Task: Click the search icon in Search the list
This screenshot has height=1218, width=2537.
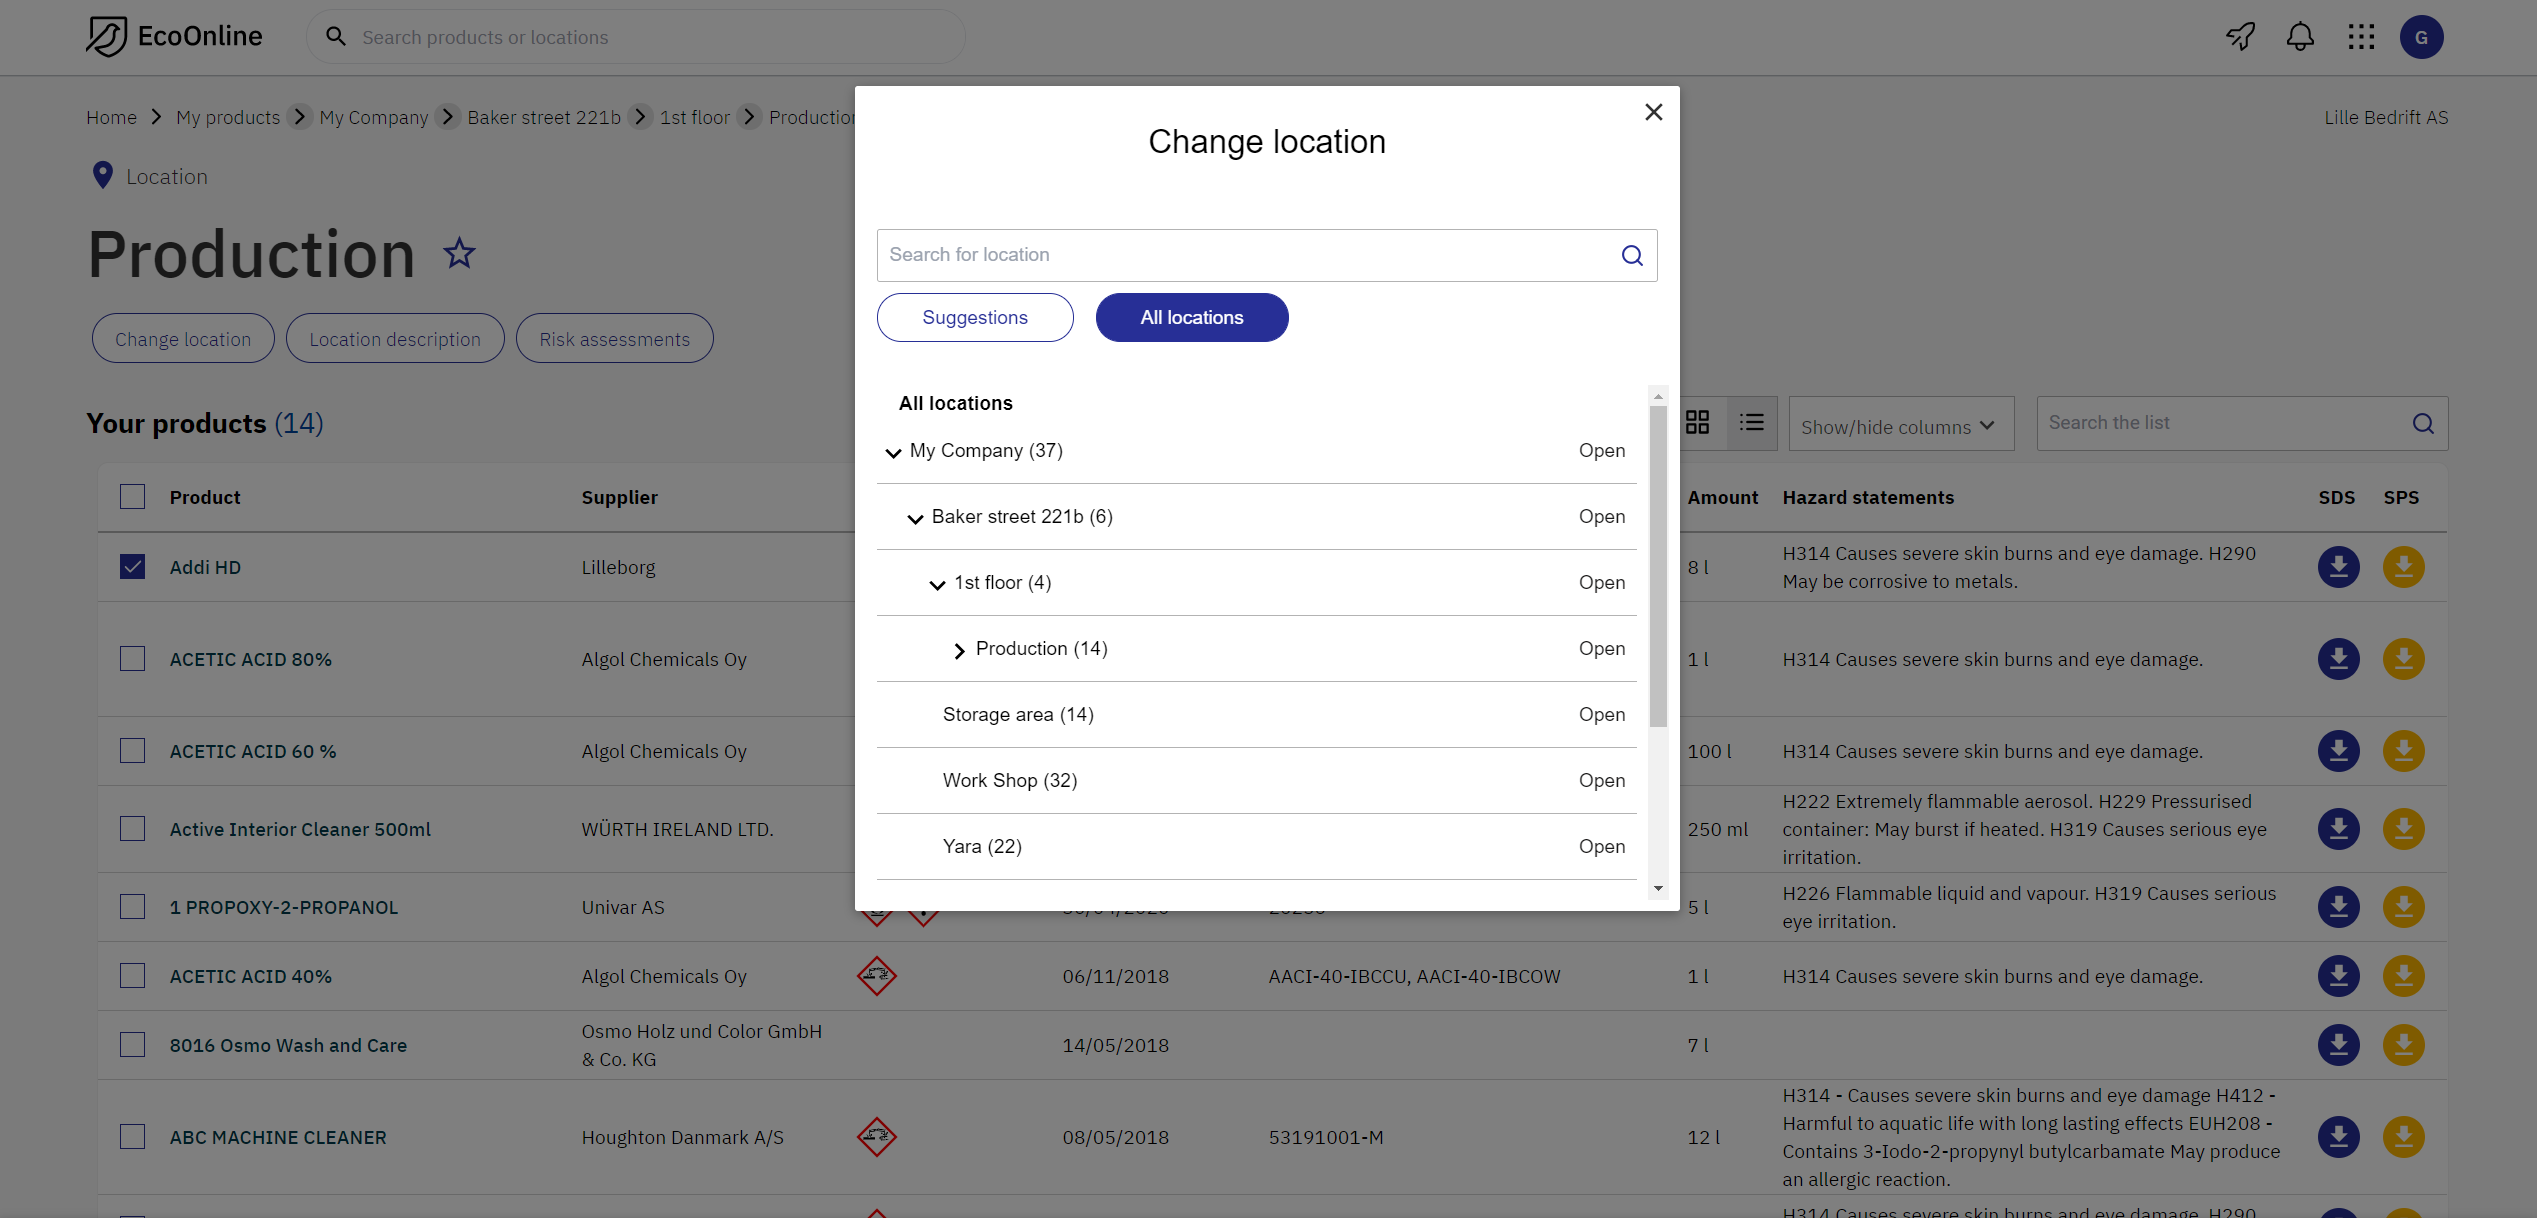Action: pos(2423,424)
